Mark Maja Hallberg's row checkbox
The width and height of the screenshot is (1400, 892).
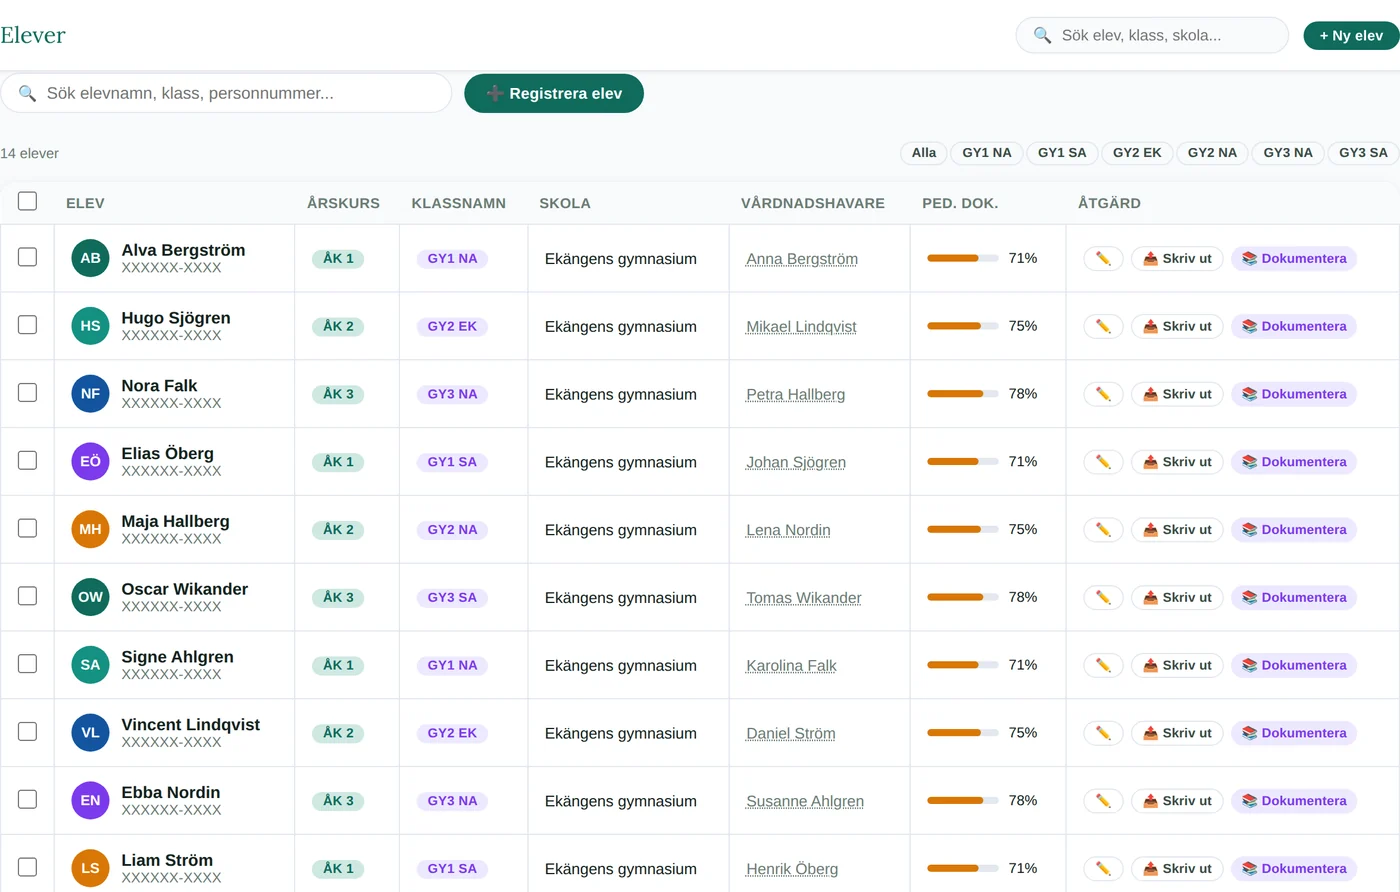(x=27, y=528)
